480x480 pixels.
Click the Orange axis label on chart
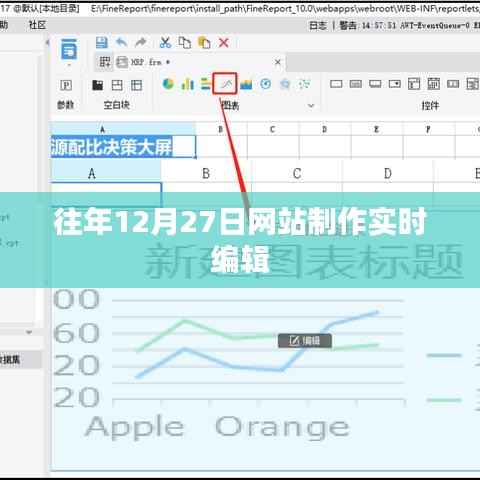point(282,428)
